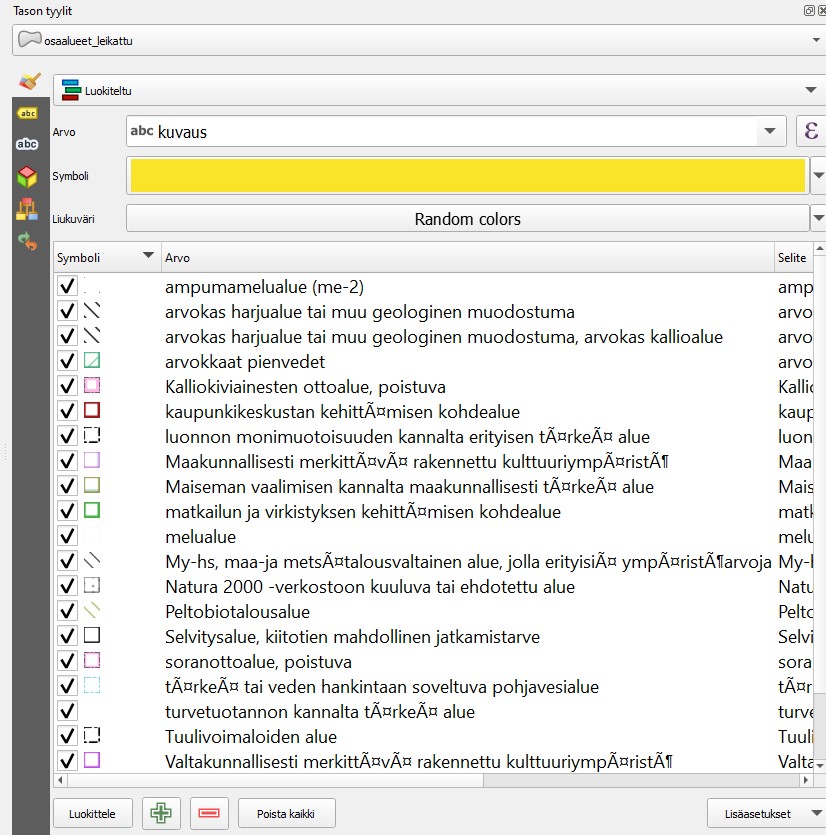Click symbol swatch for Kalliokiviainesten ottoalue row
The image size is (826, 835).
pos(92,386)
